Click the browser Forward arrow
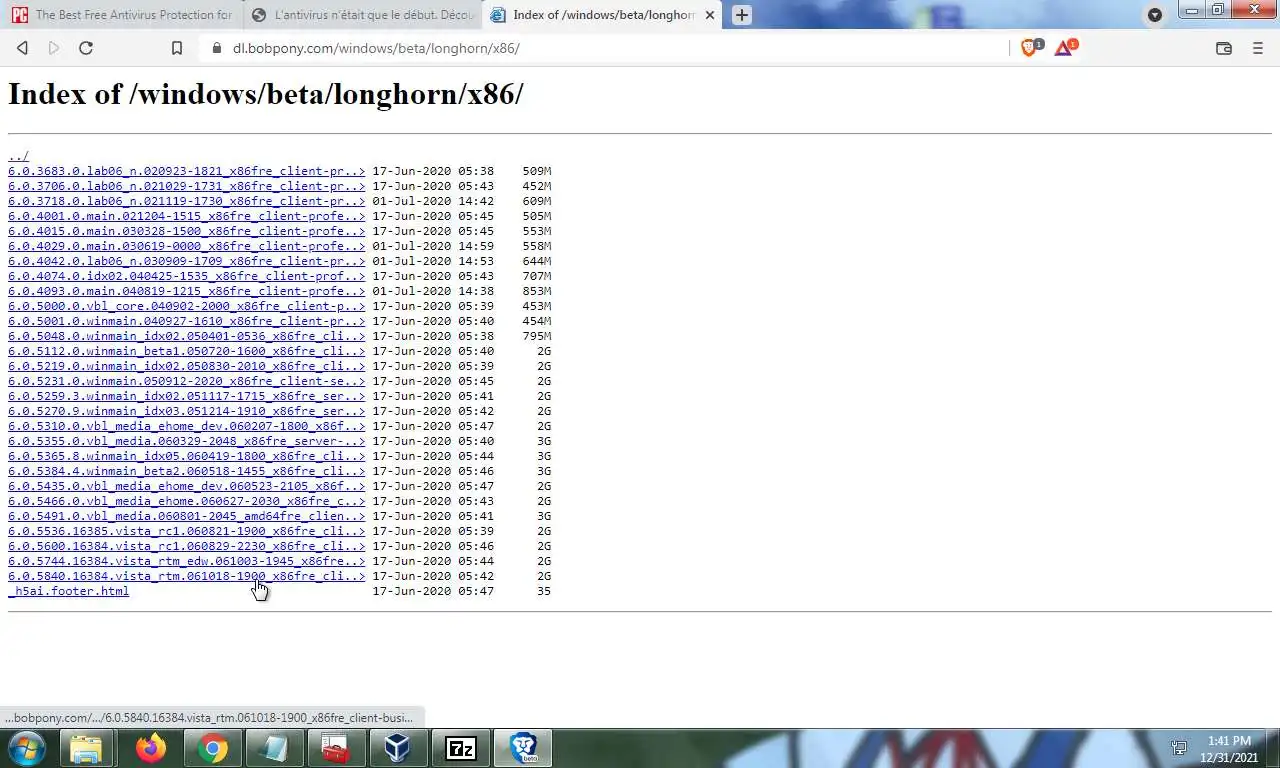The height and width of the screenshot is (768, 1280). pyautogui.click(x=54, y=48)
